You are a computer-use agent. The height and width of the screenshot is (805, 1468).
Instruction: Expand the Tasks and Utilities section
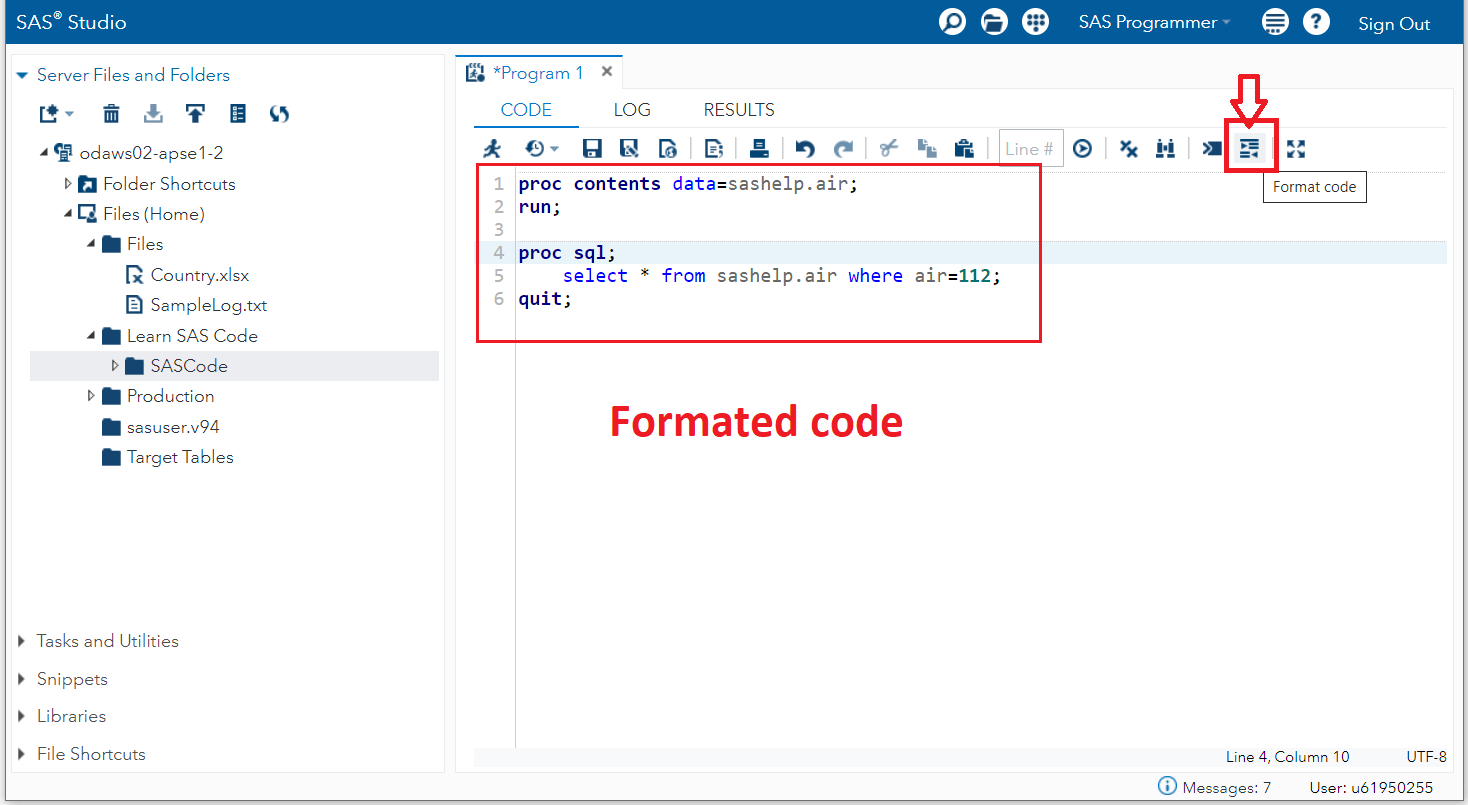[x=22, y=641]
